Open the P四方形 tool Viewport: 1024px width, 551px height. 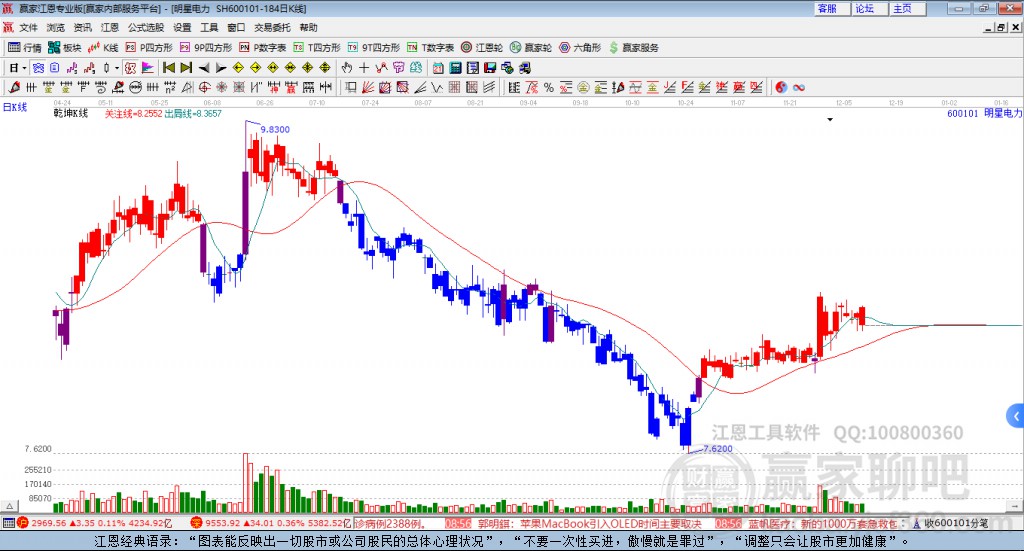tap(149, 48)
